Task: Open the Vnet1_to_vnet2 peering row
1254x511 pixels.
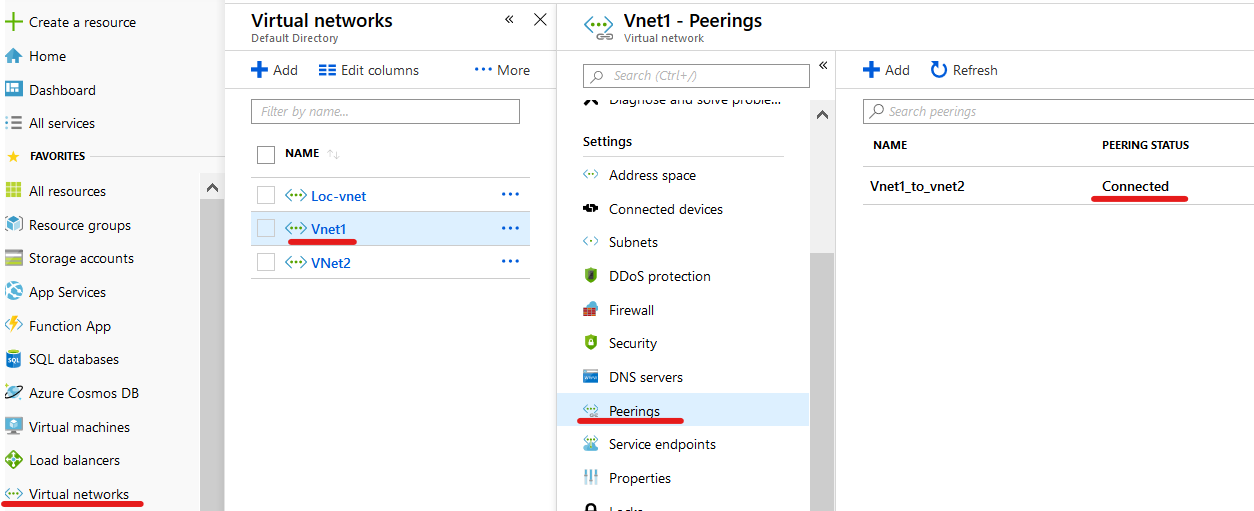Action: pyautogui.click(x=1058, y=186)
